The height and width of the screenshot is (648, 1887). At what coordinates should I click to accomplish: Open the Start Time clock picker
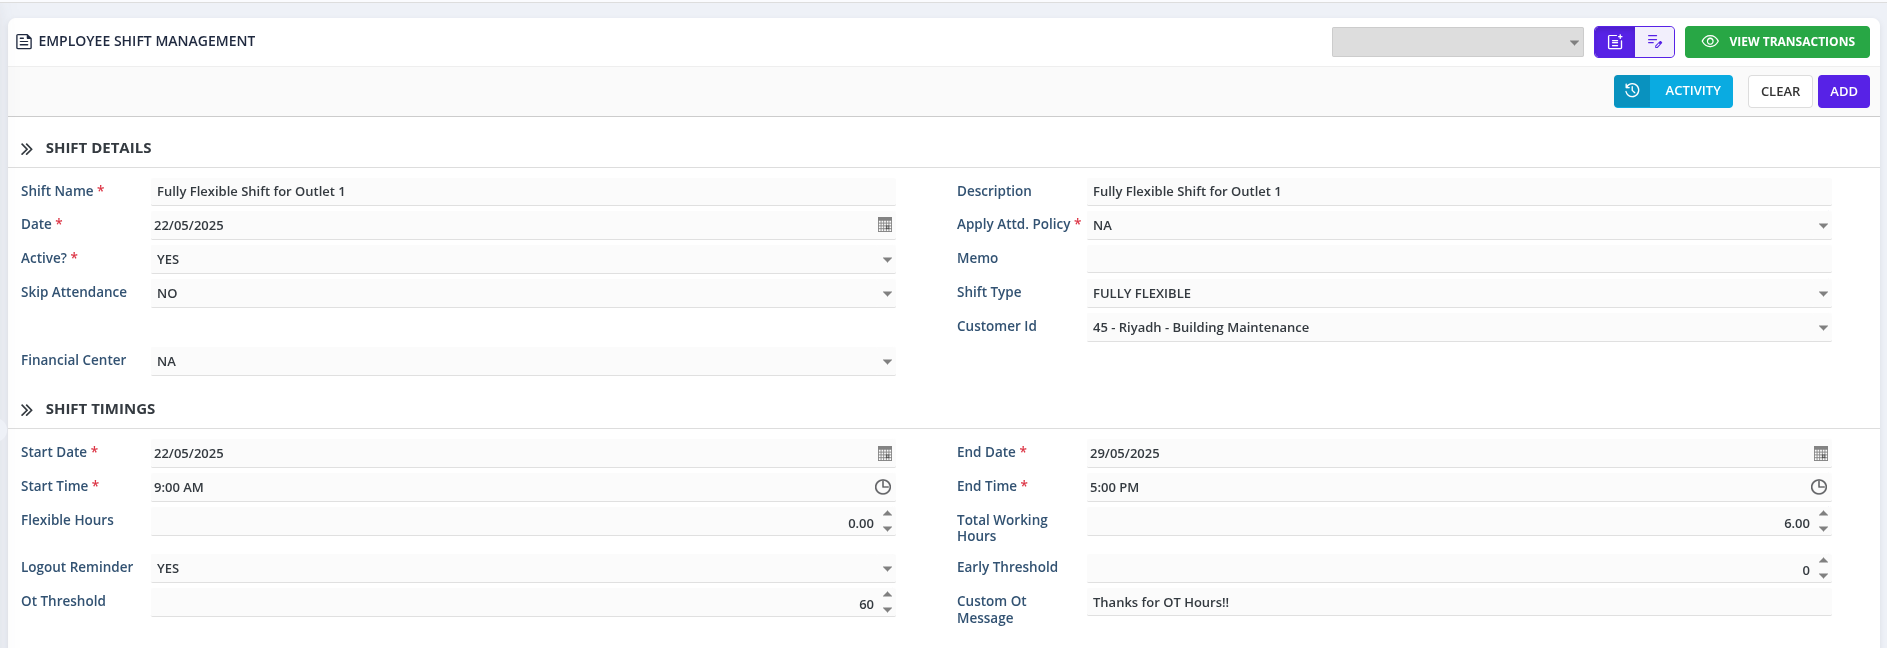click(x=883, y=487)
